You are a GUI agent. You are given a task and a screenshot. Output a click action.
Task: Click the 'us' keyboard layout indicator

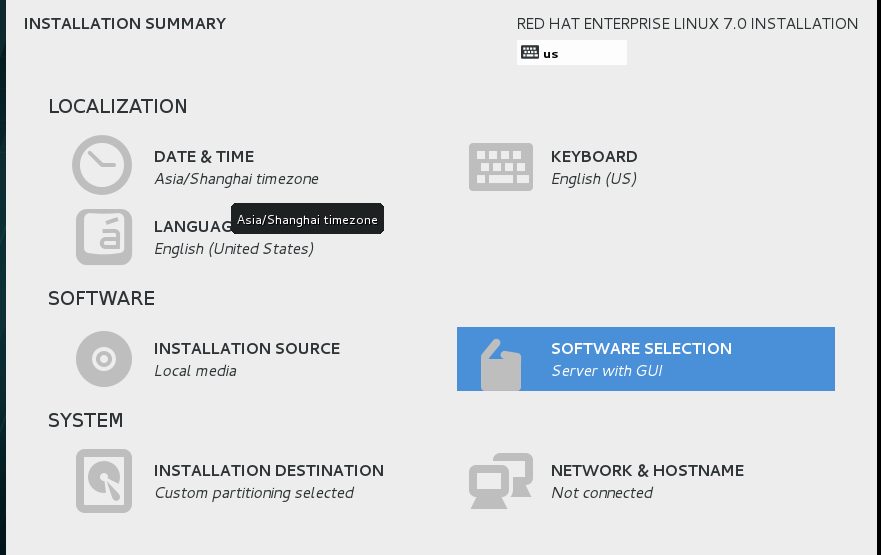(x=551, y=54)
